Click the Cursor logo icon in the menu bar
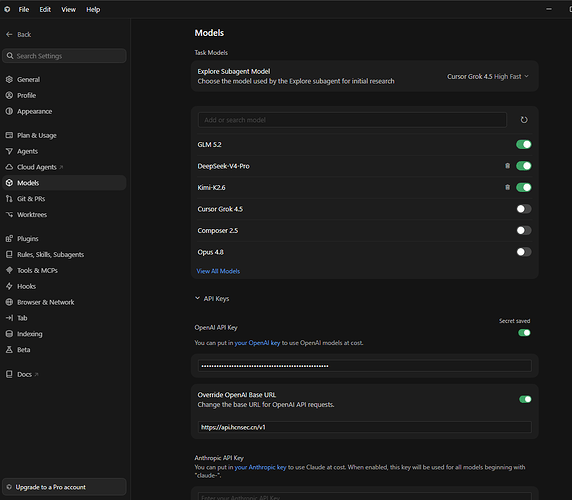This screenshot has width=572, height=500. click(7, 9)
